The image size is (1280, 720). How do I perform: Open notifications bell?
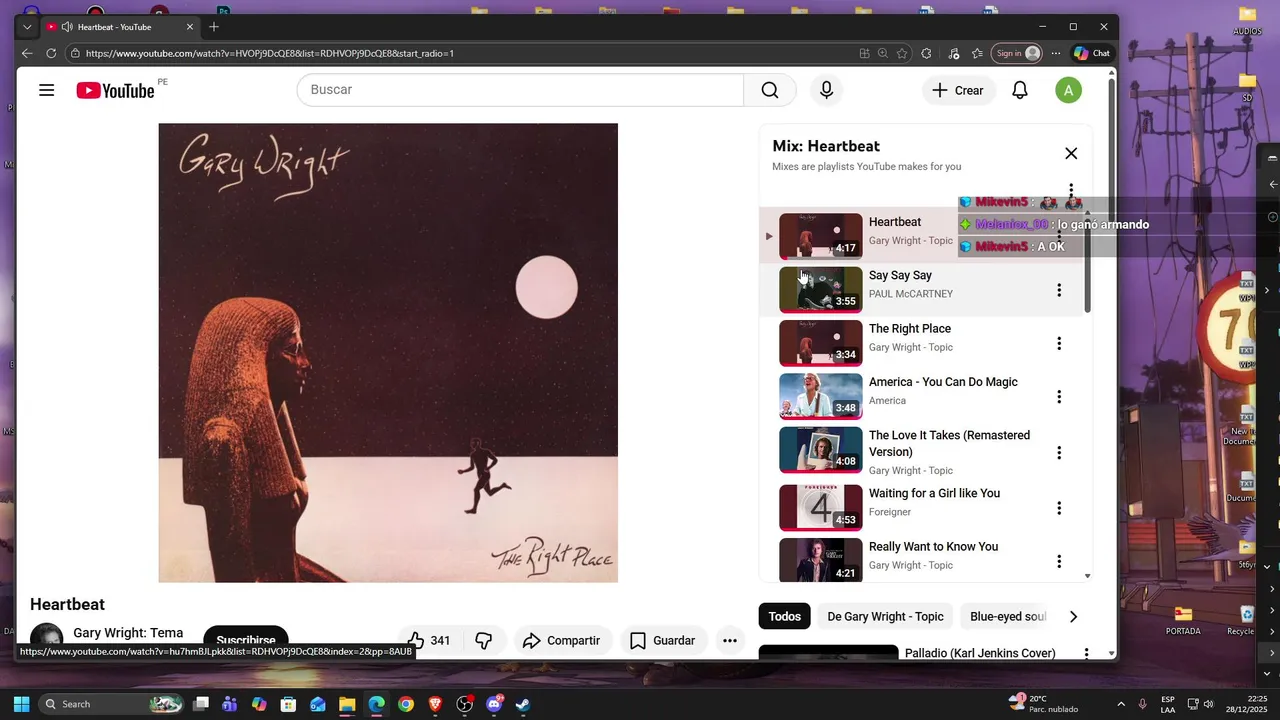[1020, 90]
